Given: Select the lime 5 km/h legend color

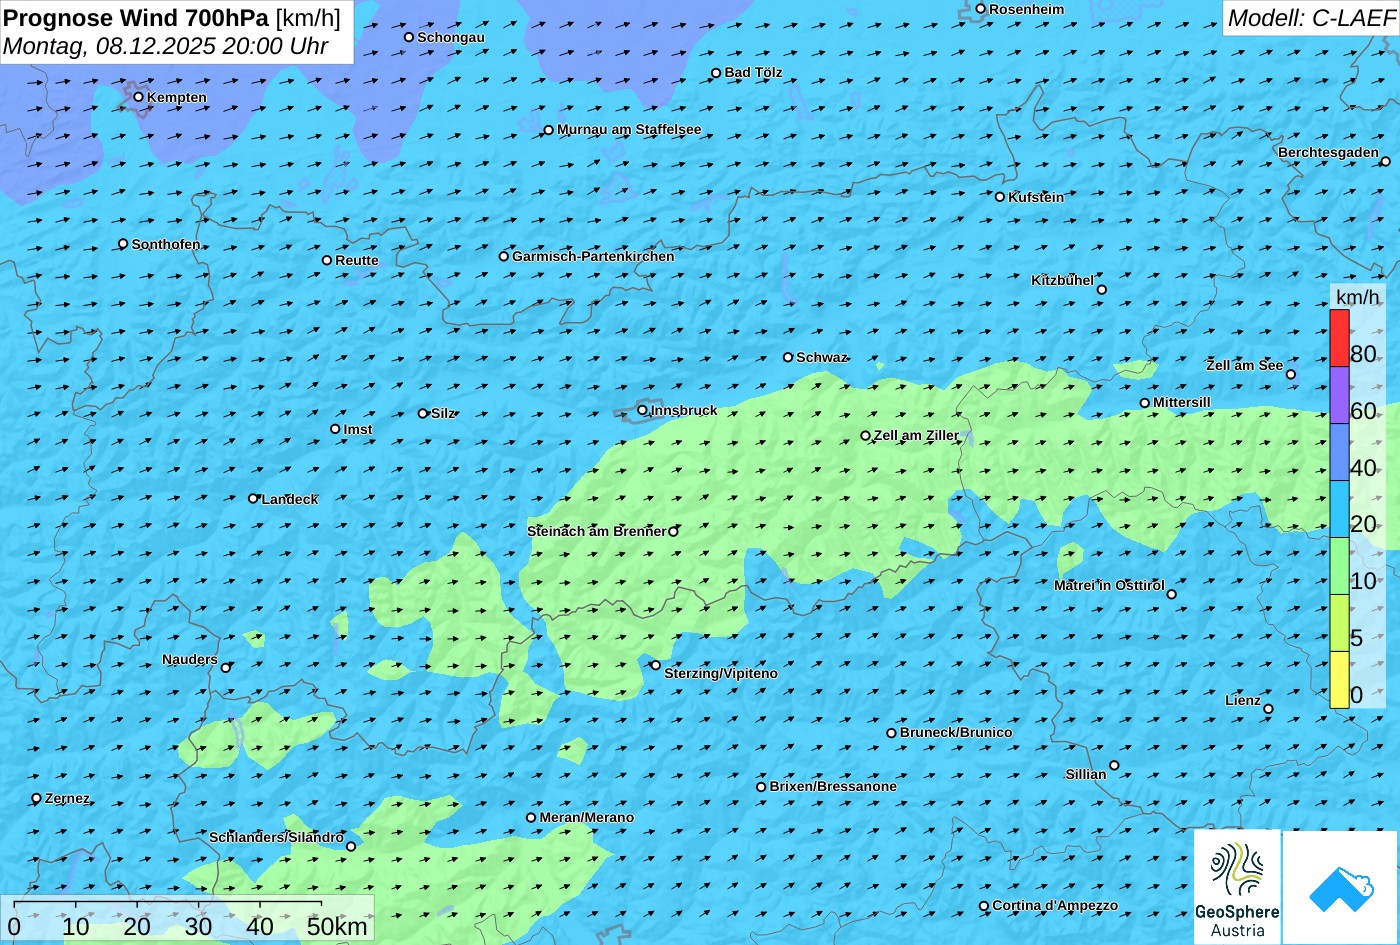Looking at the screenshot, I should click(1339, 623).
